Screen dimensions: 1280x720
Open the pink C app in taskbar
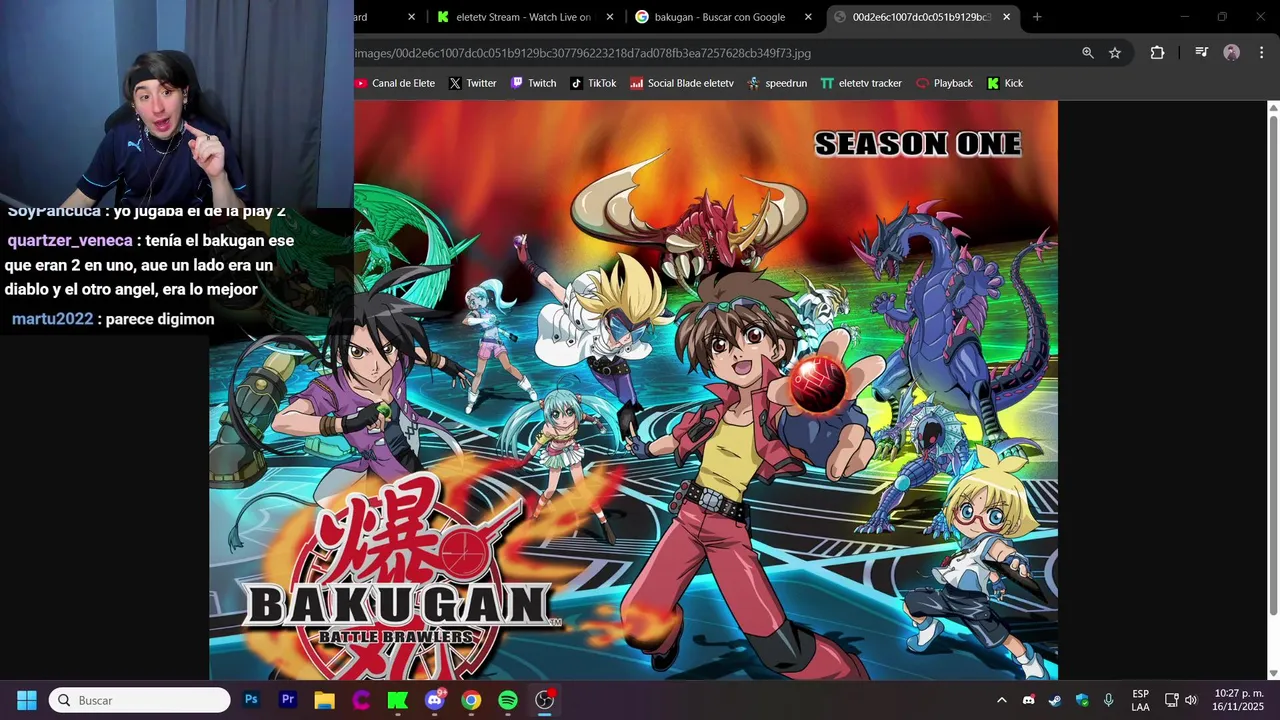point(361,700)
